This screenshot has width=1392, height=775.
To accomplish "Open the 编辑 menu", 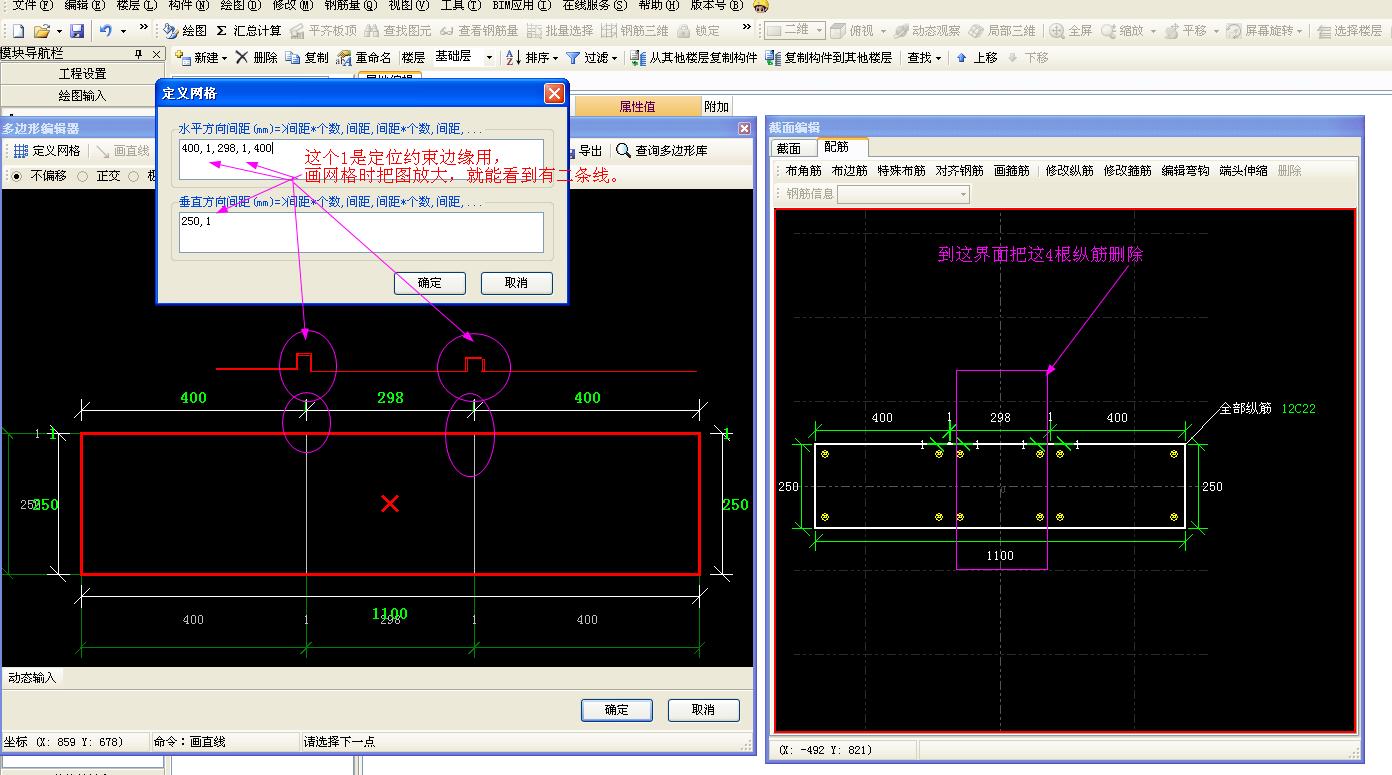I will (85, 6).
